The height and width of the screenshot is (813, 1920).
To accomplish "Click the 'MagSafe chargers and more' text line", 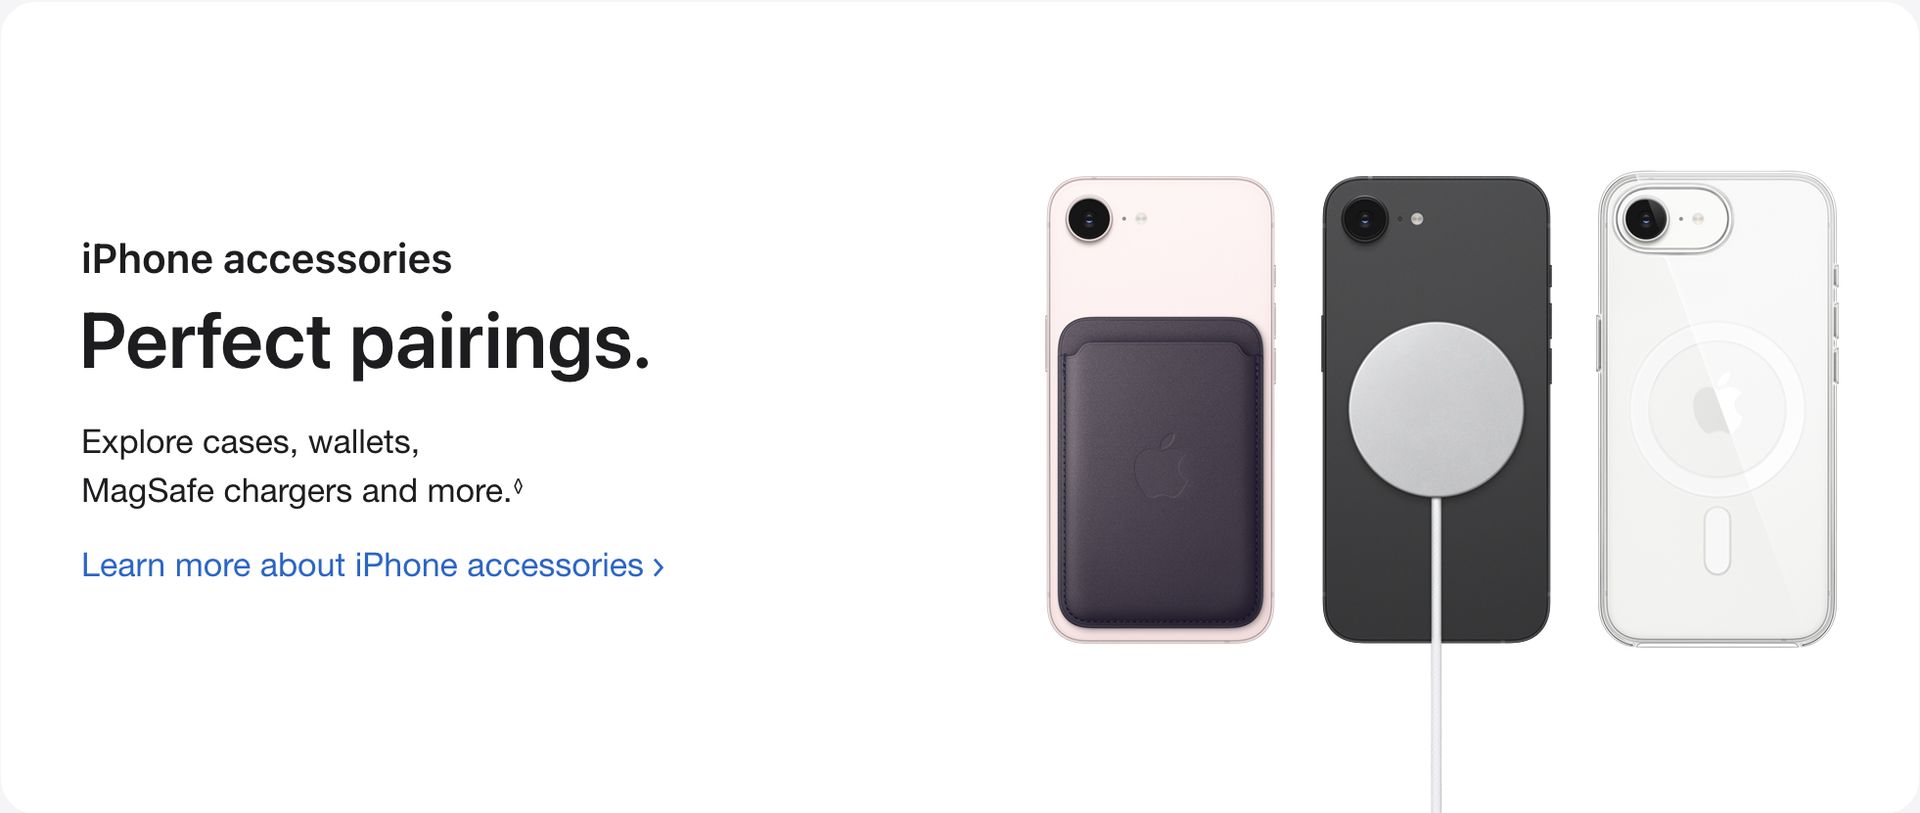I will click(297, 491).
